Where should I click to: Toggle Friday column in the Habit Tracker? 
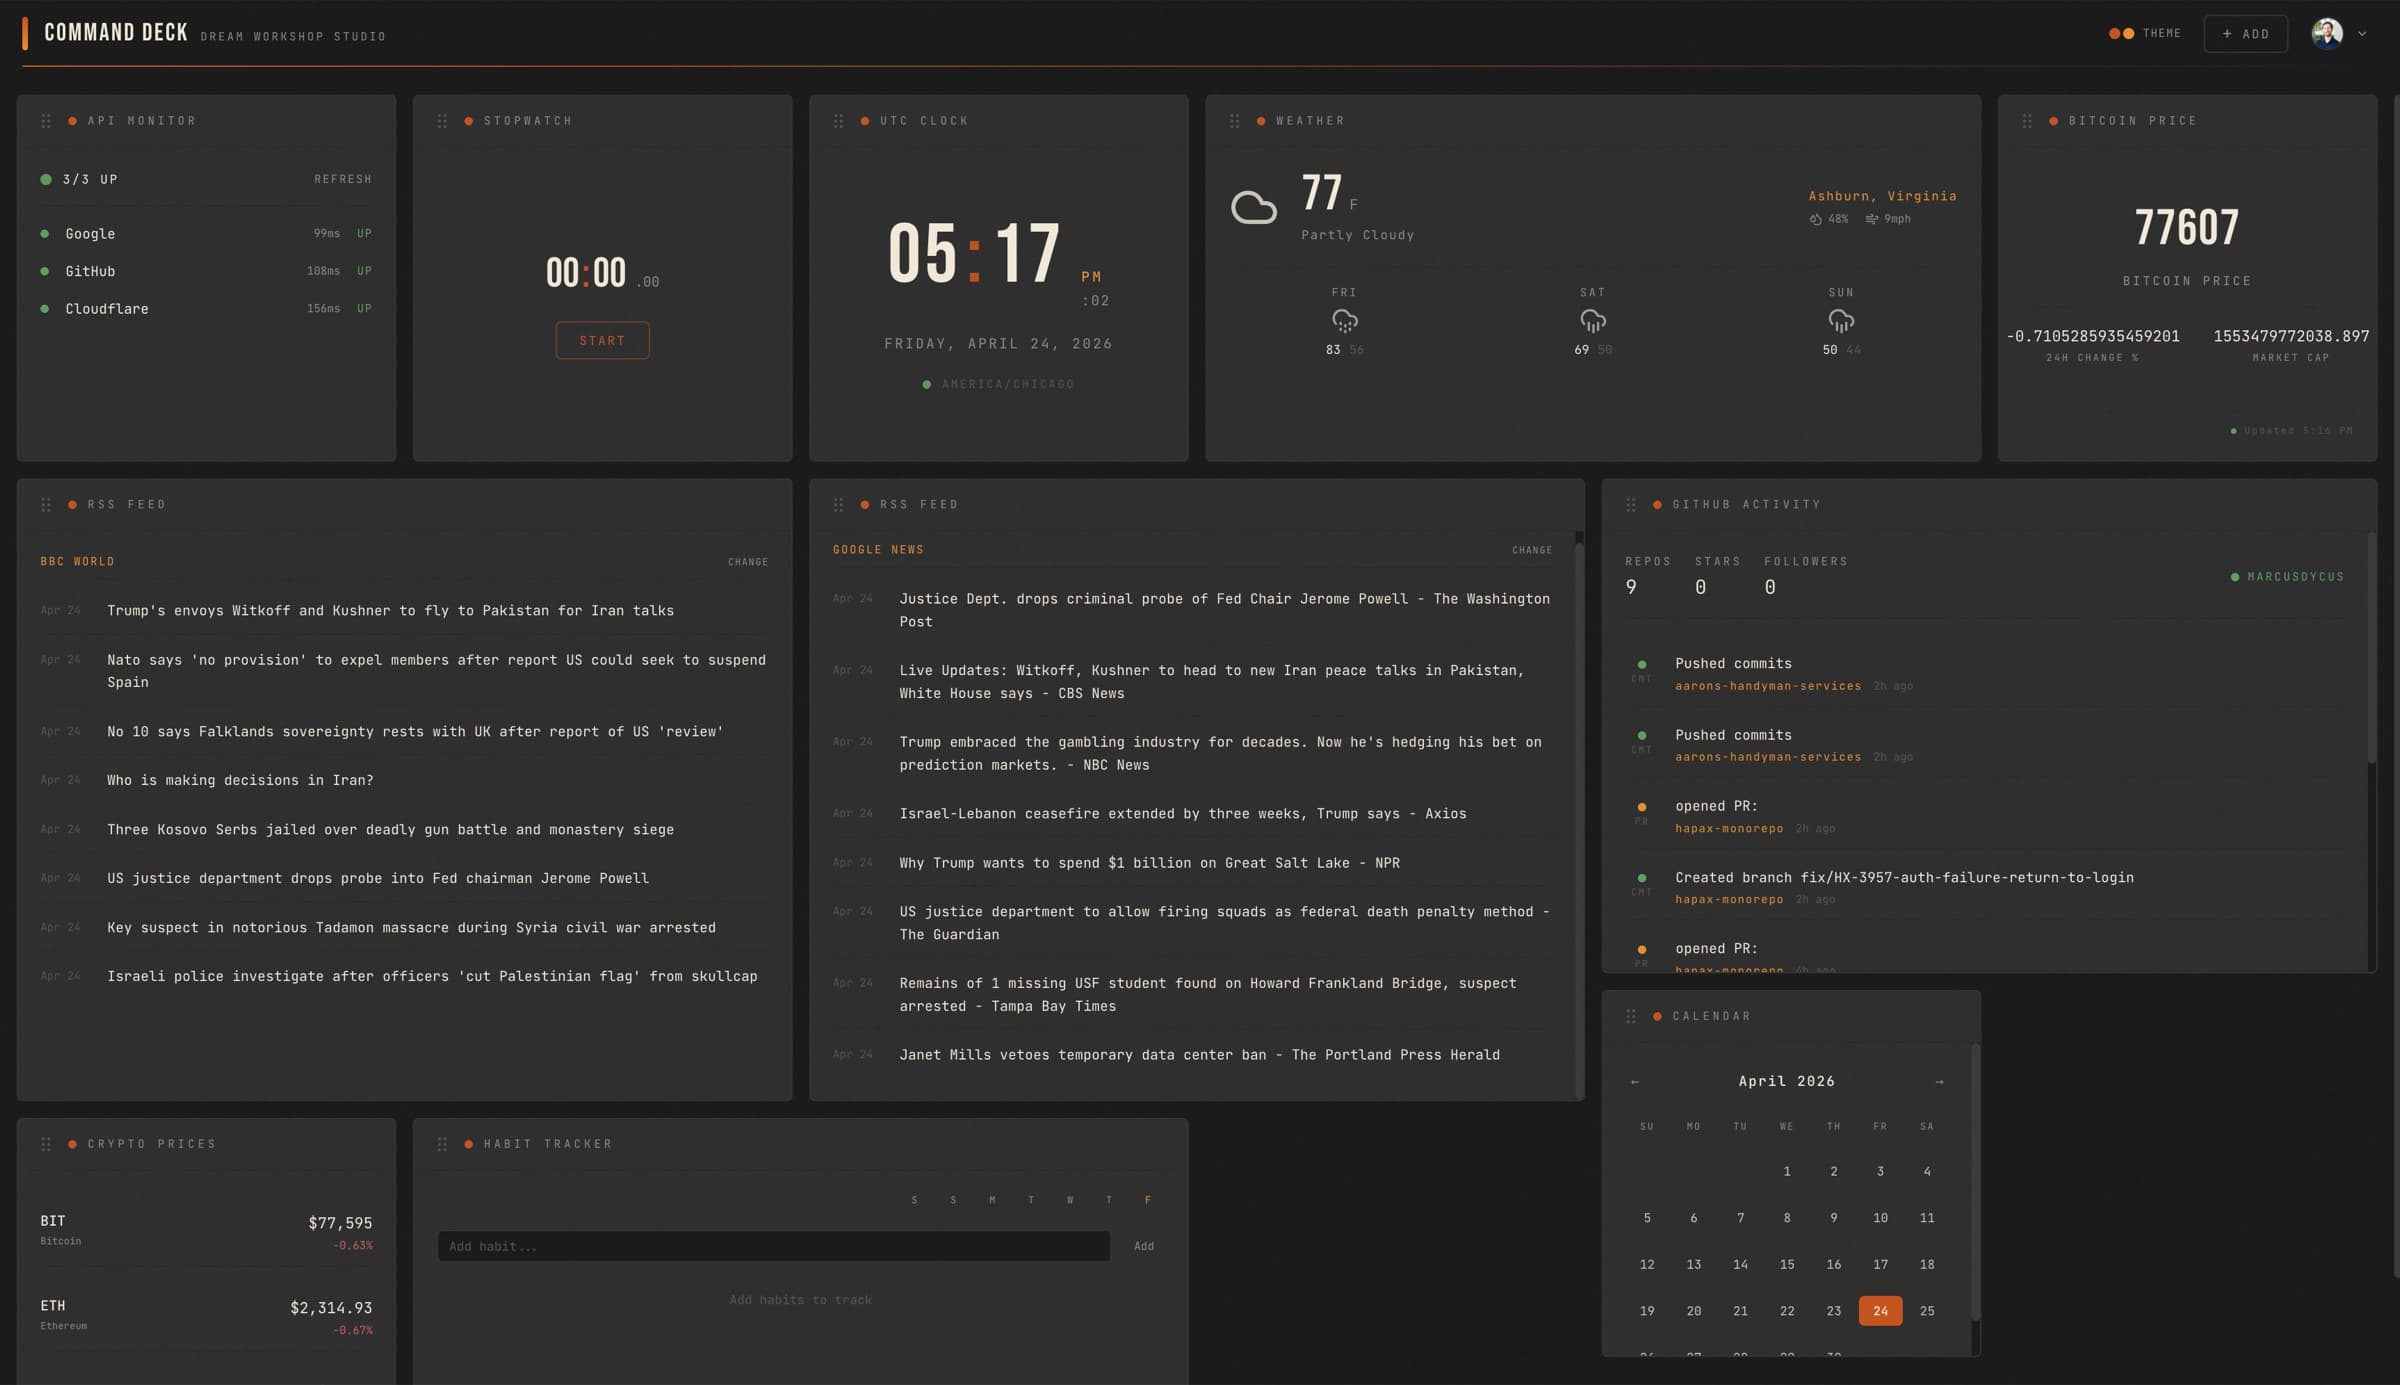pyautogui.click(x=1147, y=1199)
